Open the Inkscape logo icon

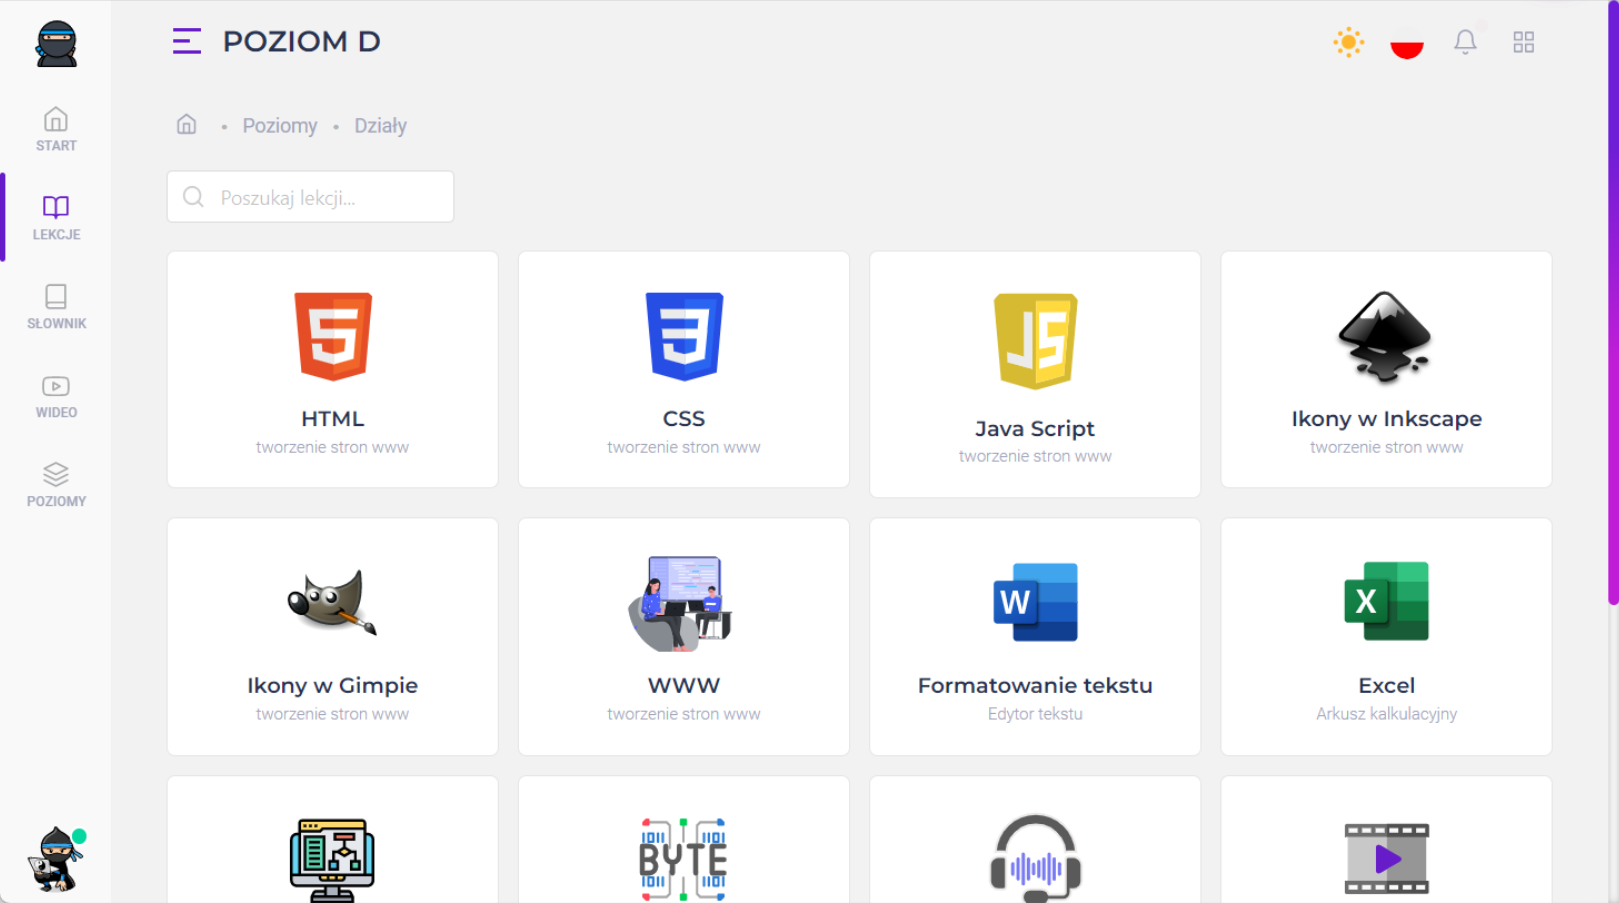1386,337
